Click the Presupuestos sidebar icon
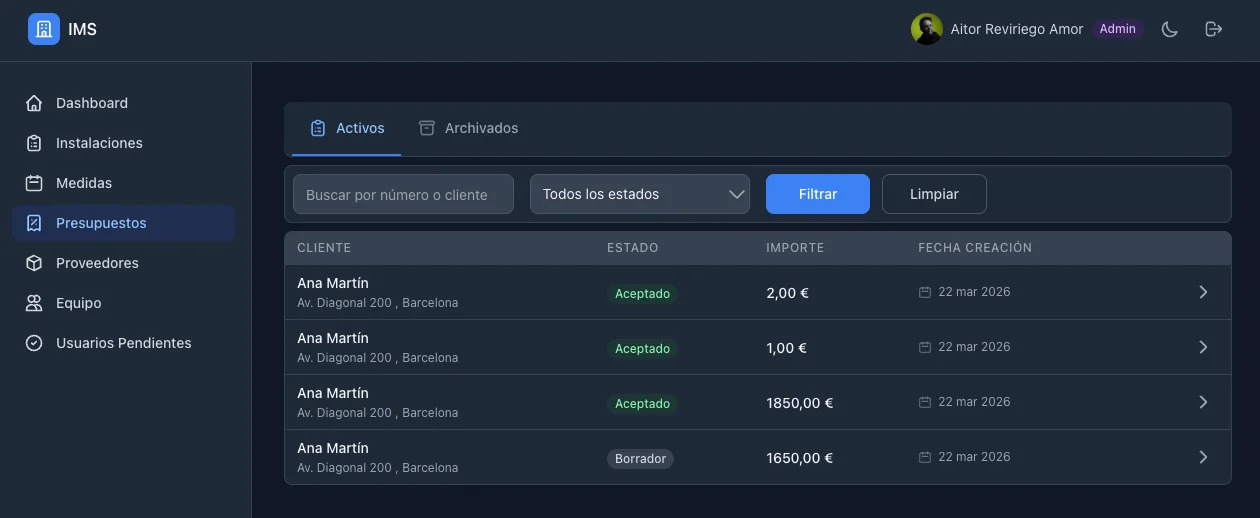The height and width of the screenshot is (518, 1260). click(x=34, y=223)
